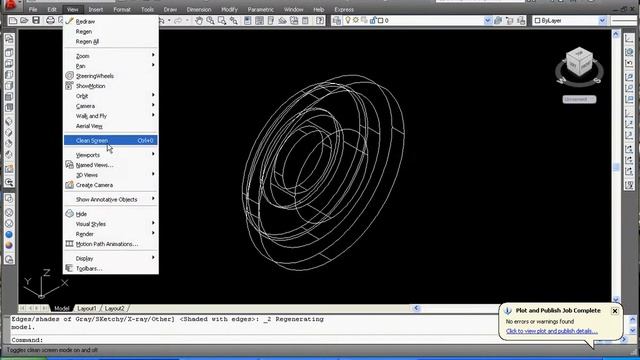This screenshot has height=360, width=640.
Task: Click the layer 0 color swatch square
Action: 380,20
